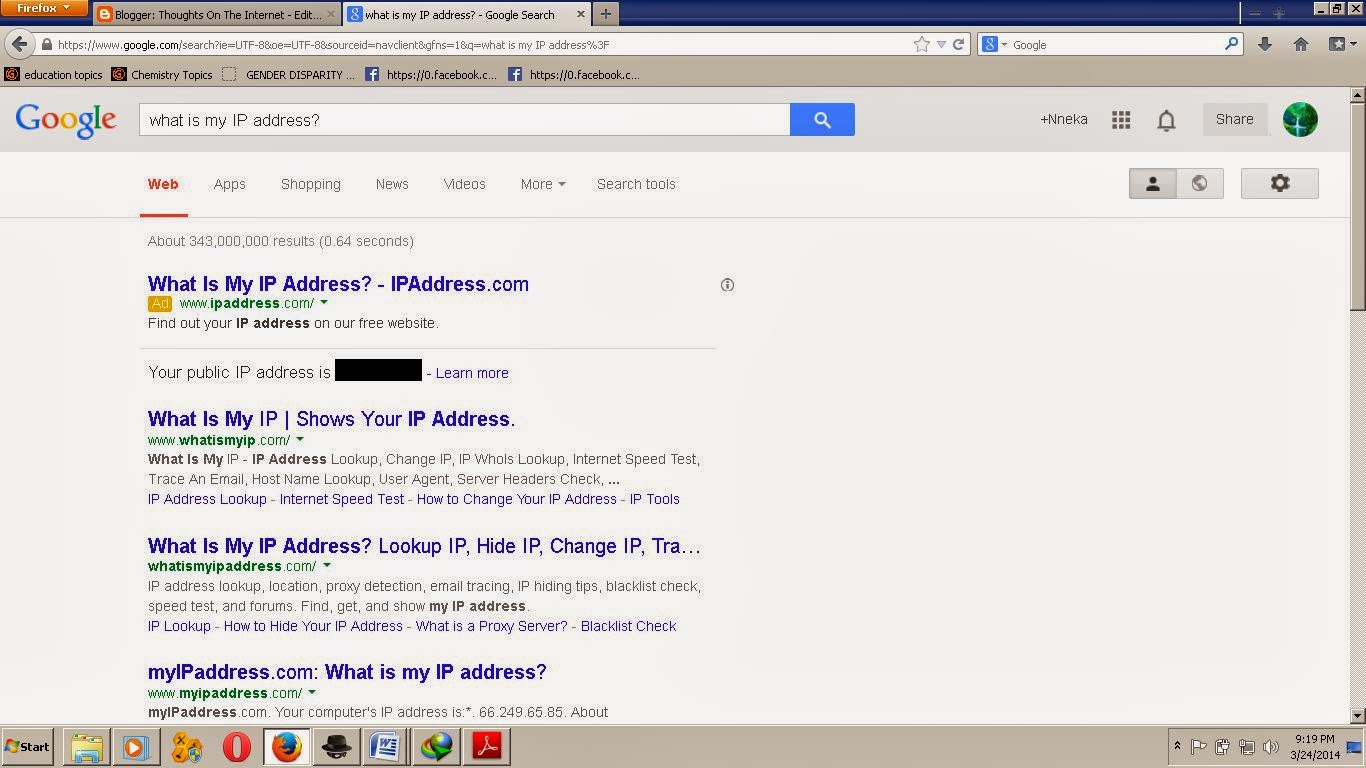Open the +Nneka profile link
Viewport: 1366px width, 768px height.
pos(1063,119)
